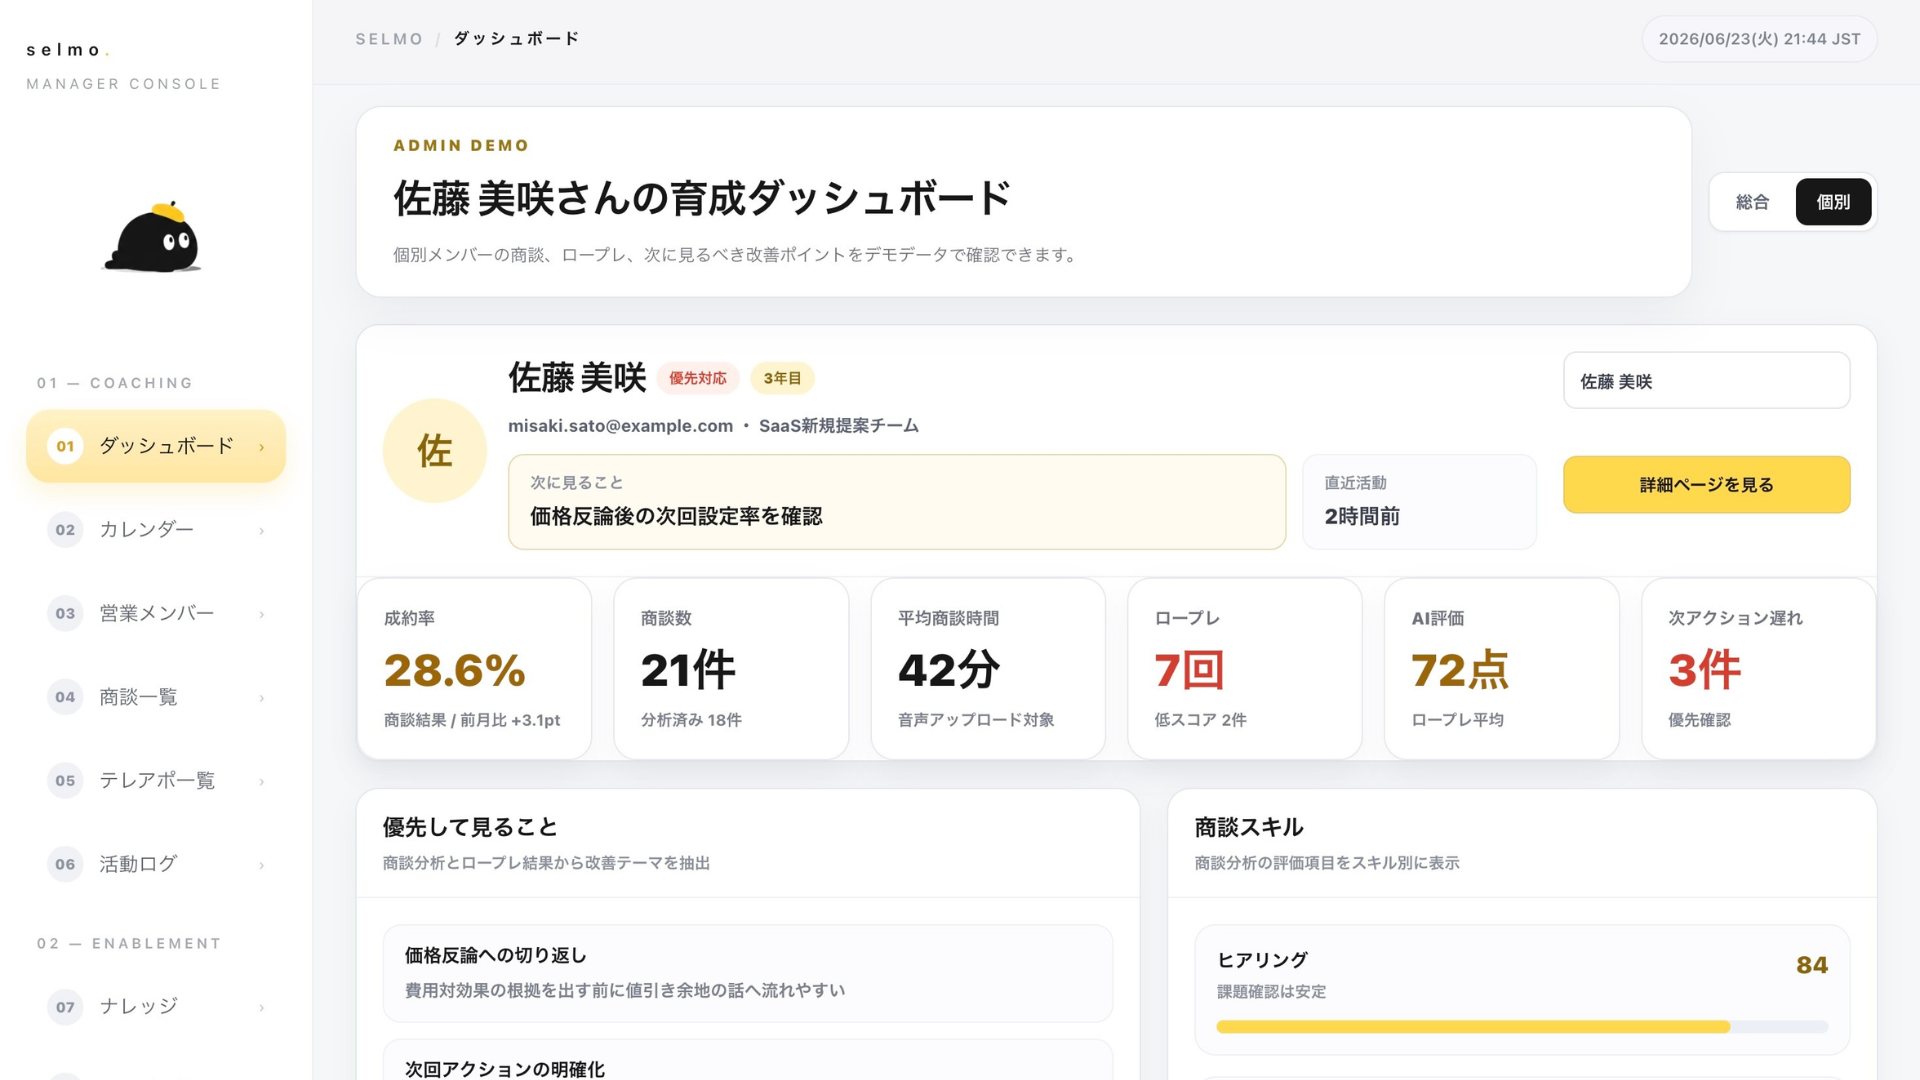Open the 次アクション遅れ 3件 stat card
The height and width of the screenshot is (1080, 1920).
click(1759, 669)
